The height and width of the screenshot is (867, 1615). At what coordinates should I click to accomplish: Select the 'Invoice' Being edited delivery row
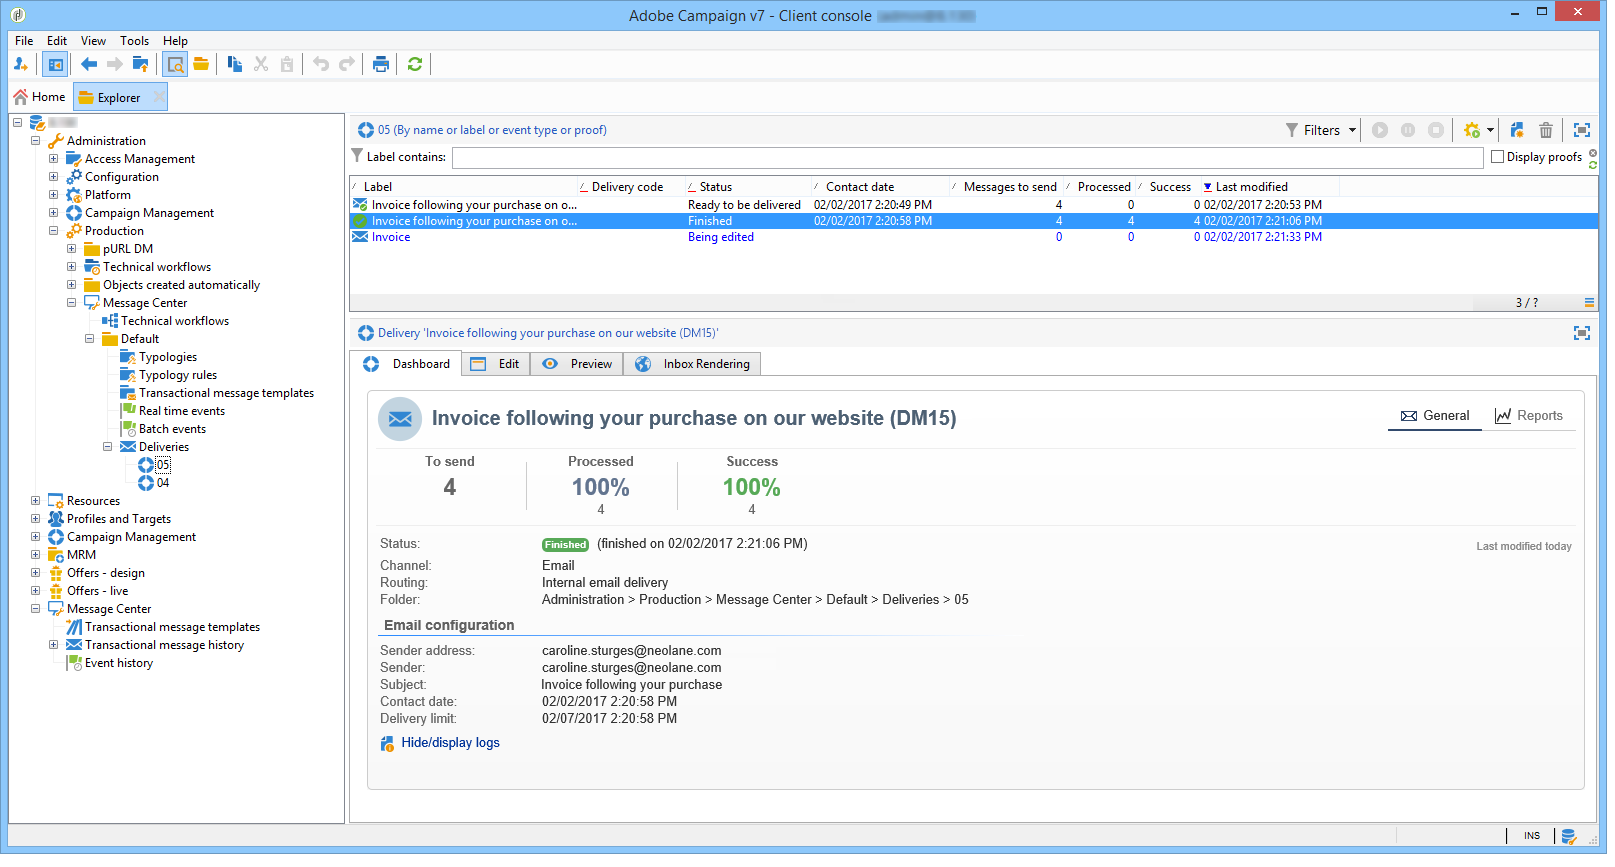973,238
